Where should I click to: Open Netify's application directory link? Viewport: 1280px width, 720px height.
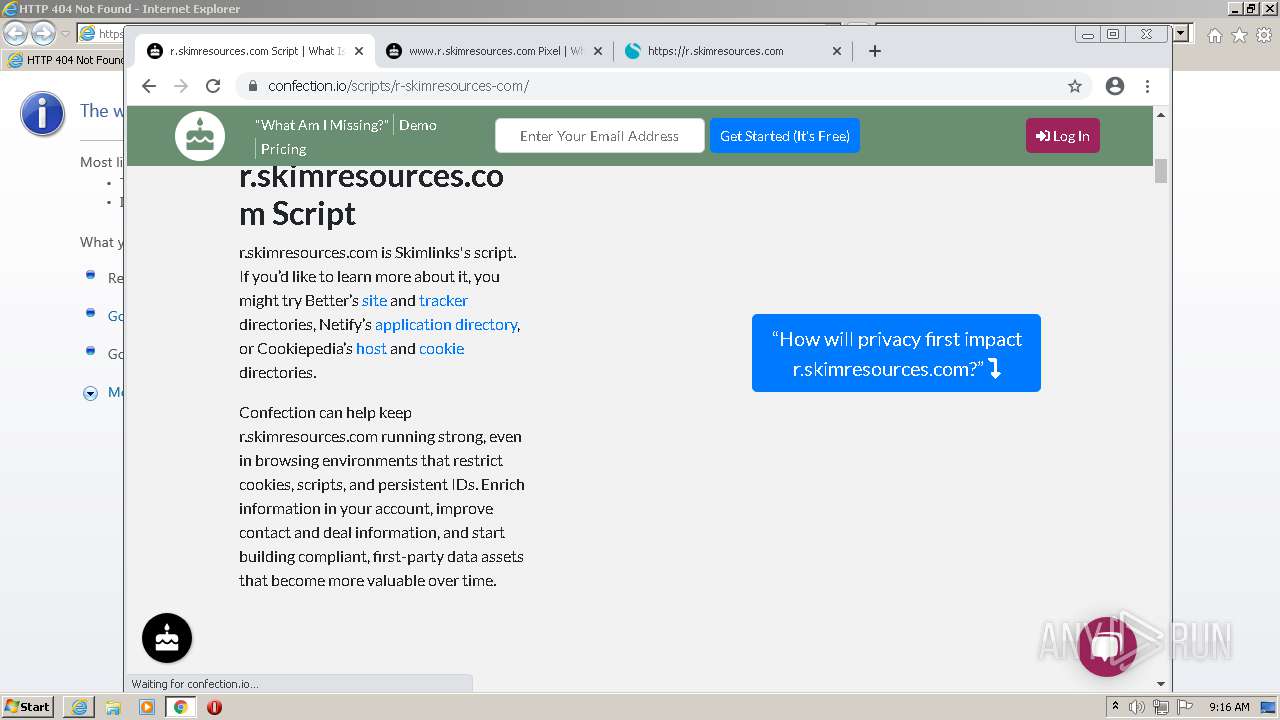click(x=446, y=324)
